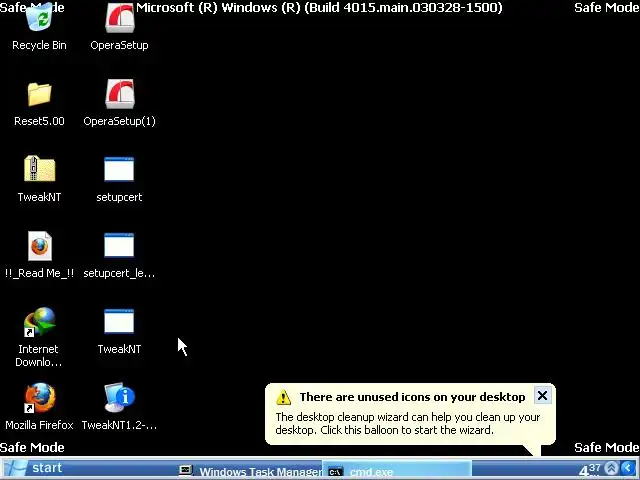640x480 pixels.
Task: Click the desktop cleanup wizard balloon text
Action: (x=407, y=423)
